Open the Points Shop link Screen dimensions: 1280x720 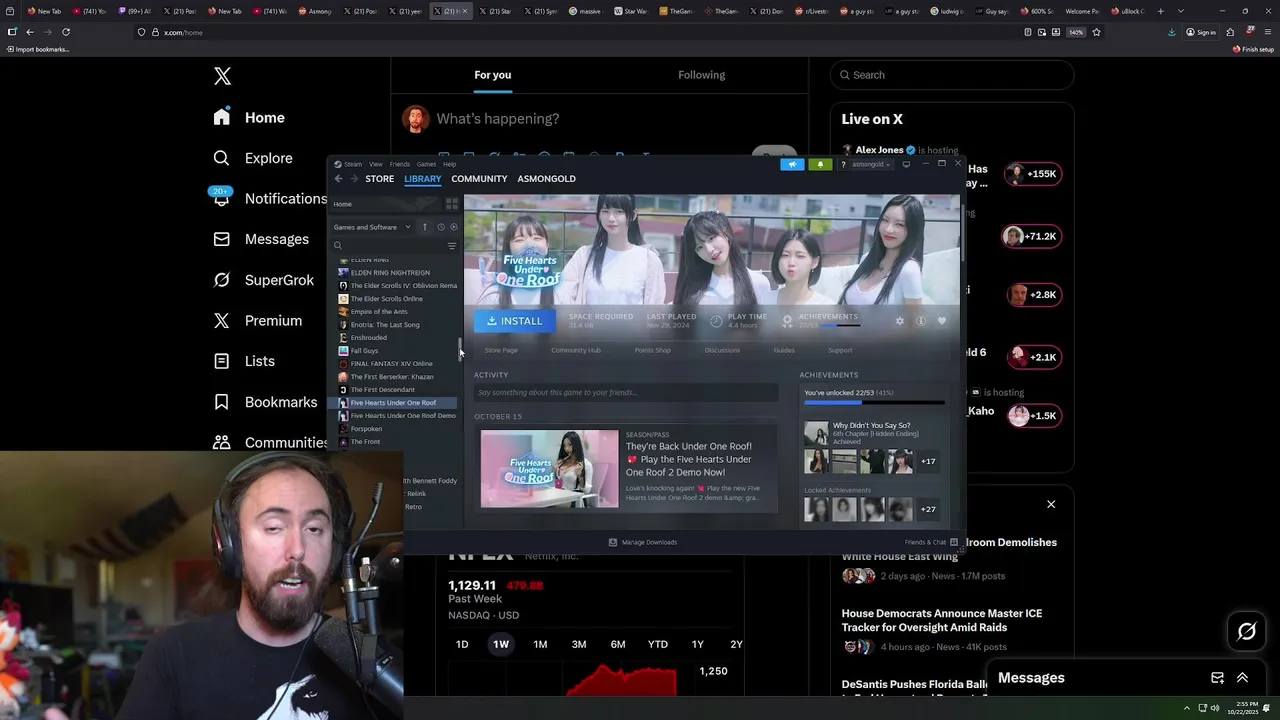pos(652,350)
